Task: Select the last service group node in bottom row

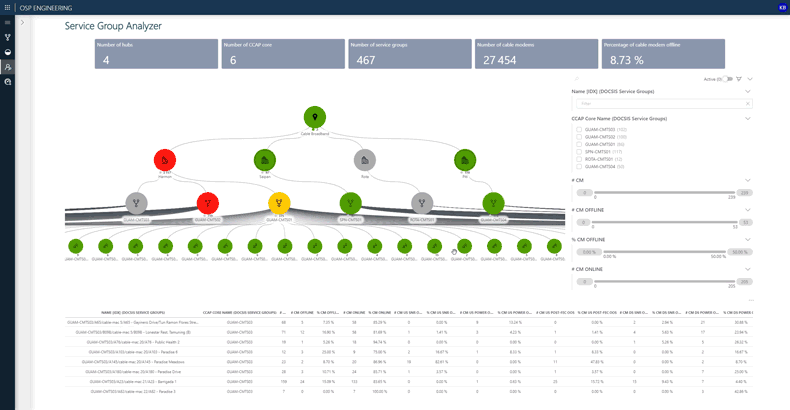Action: coord(554,246)
